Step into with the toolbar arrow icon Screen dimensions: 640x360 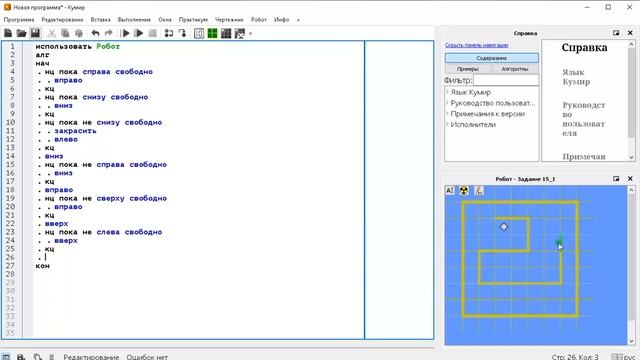[x=182, y=33]
